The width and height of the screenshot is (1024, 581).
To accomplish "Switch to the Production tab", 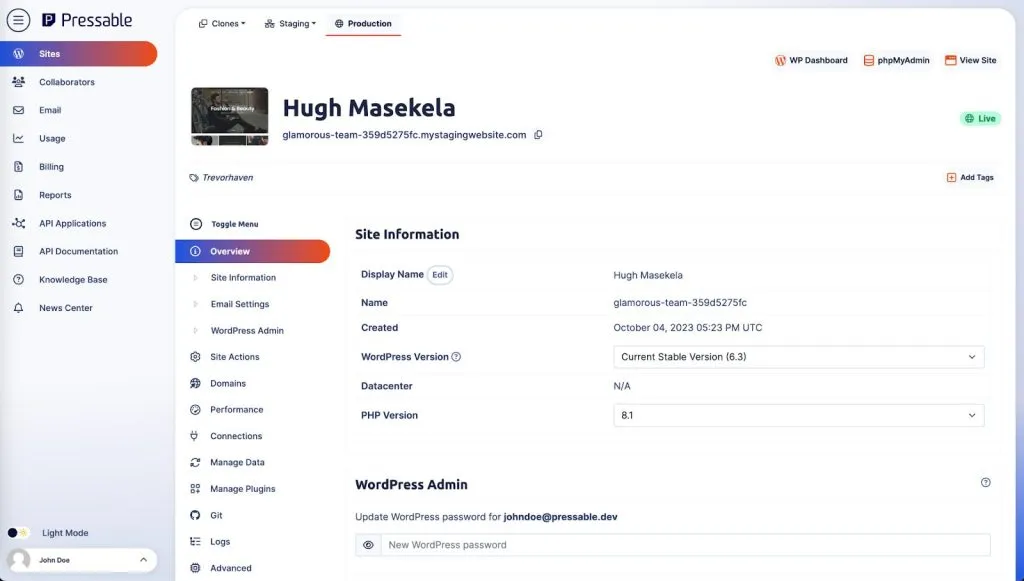I will [363, 24].
